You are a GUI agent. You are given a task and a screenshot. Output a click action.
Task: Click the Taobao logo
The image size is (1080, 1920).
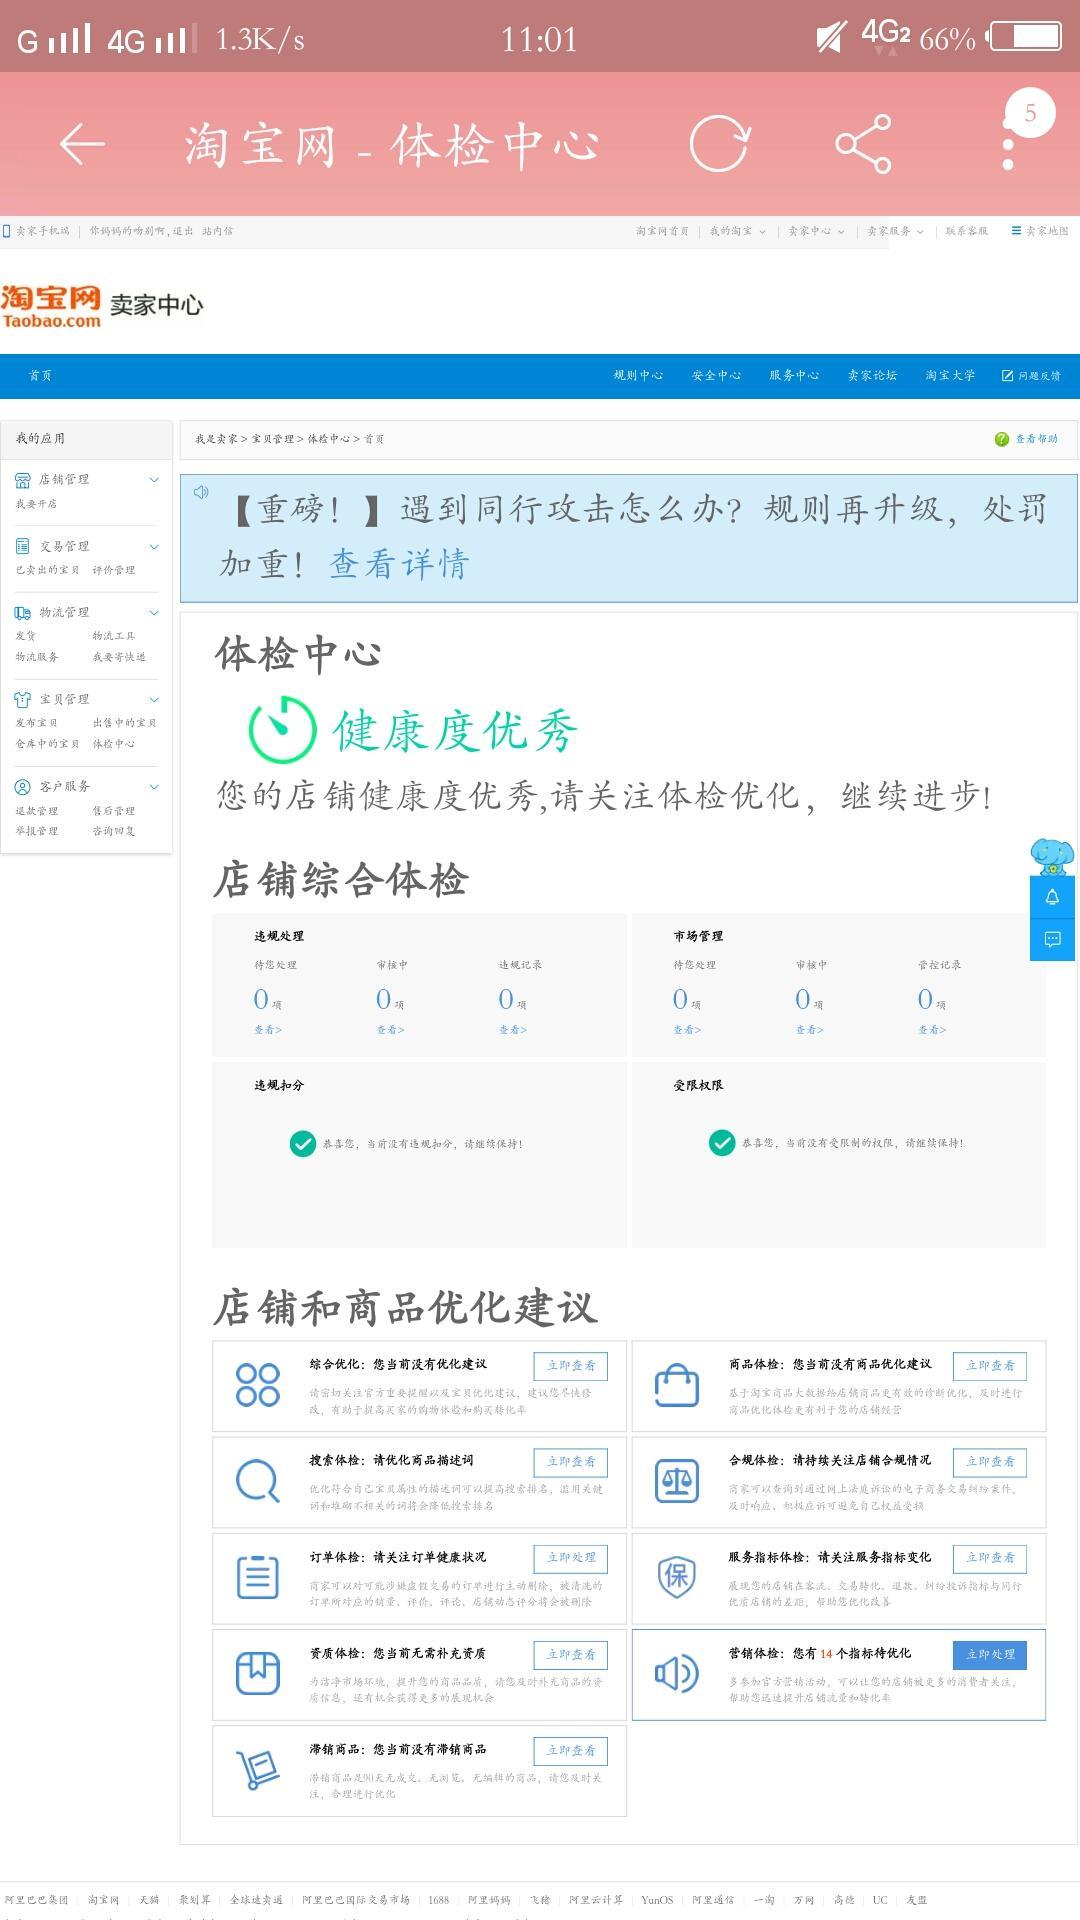[x=52, y=306]
